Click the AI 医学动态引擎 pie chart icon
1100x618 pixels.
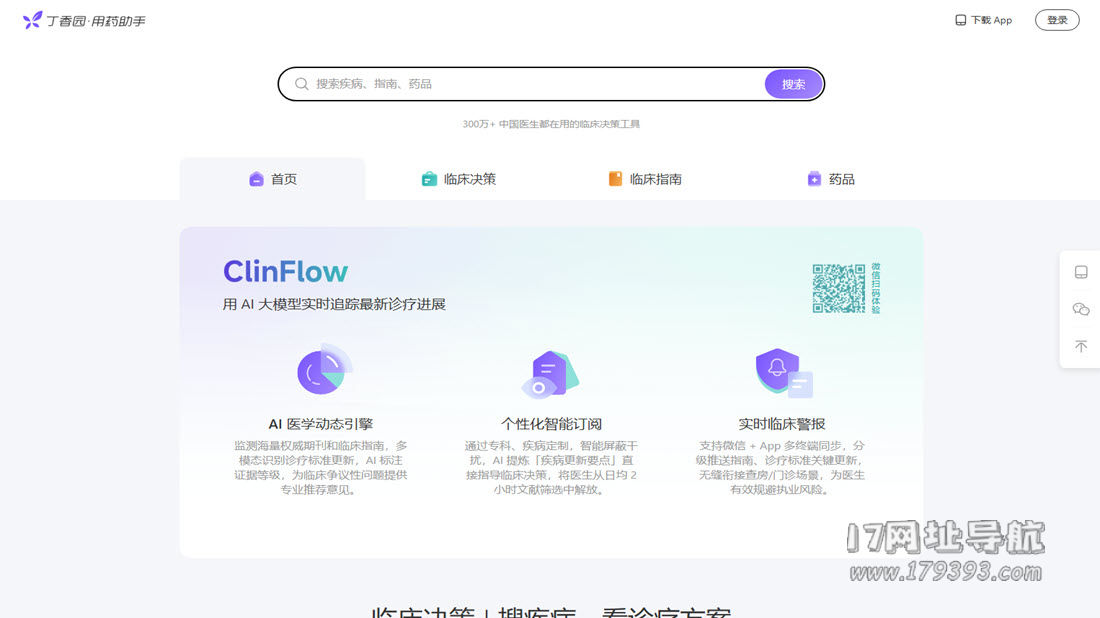click(x=322, y=371)
